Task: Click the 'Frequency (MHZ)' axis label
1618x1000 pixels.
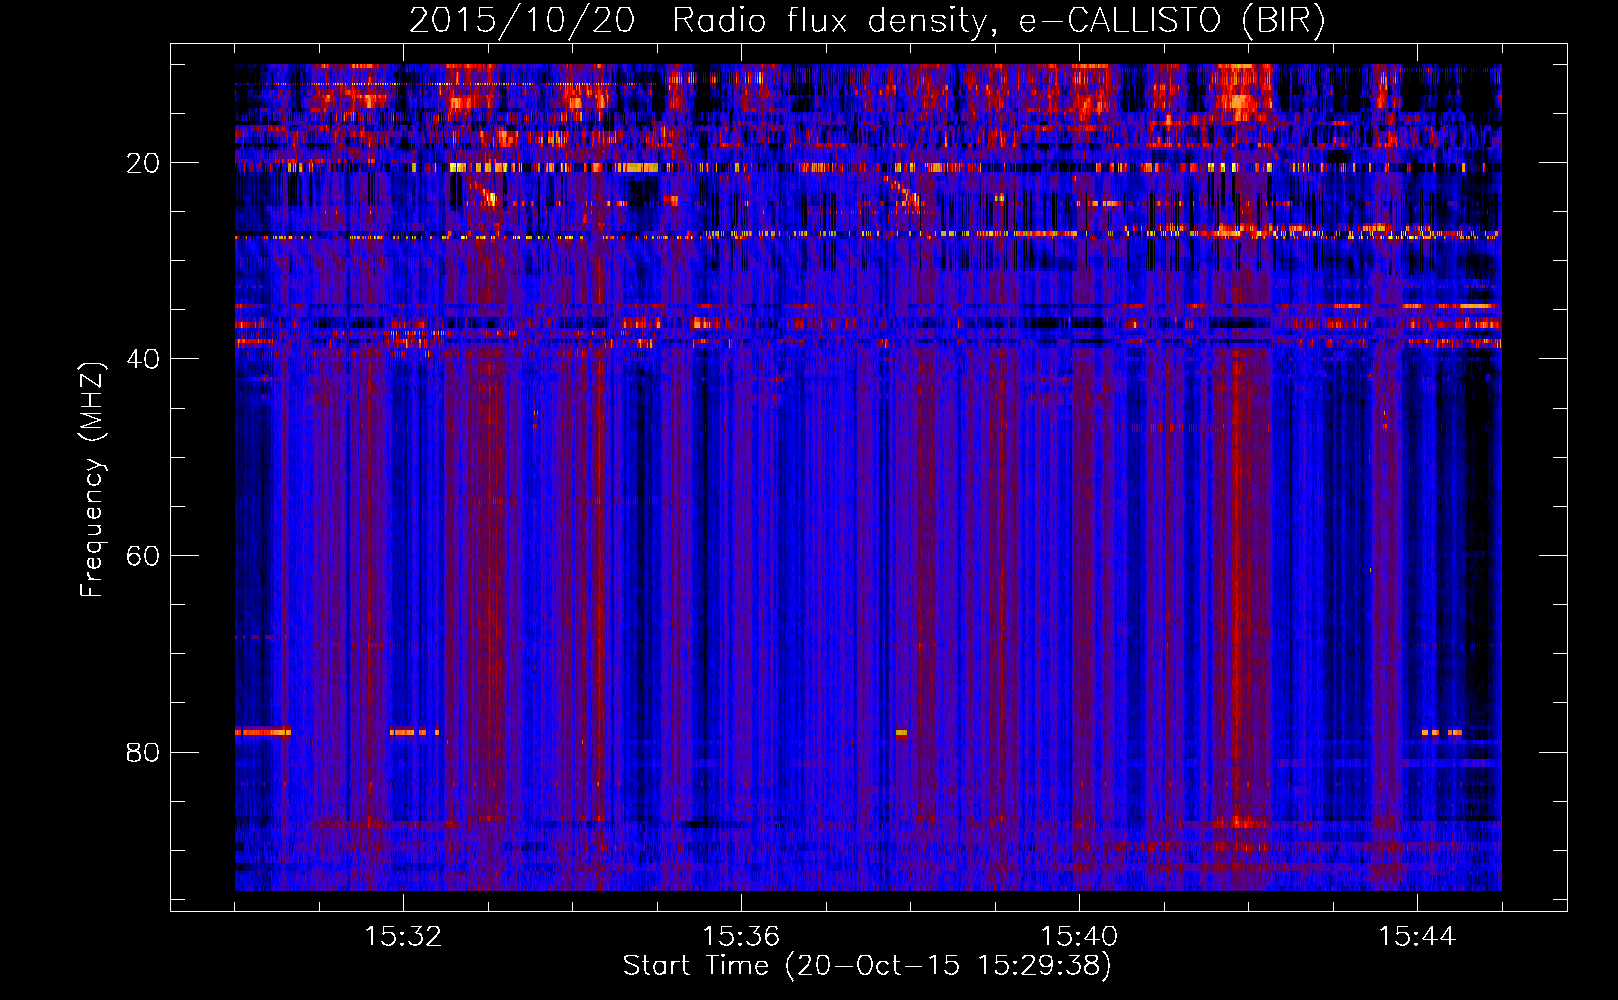Action: point(92,480)
